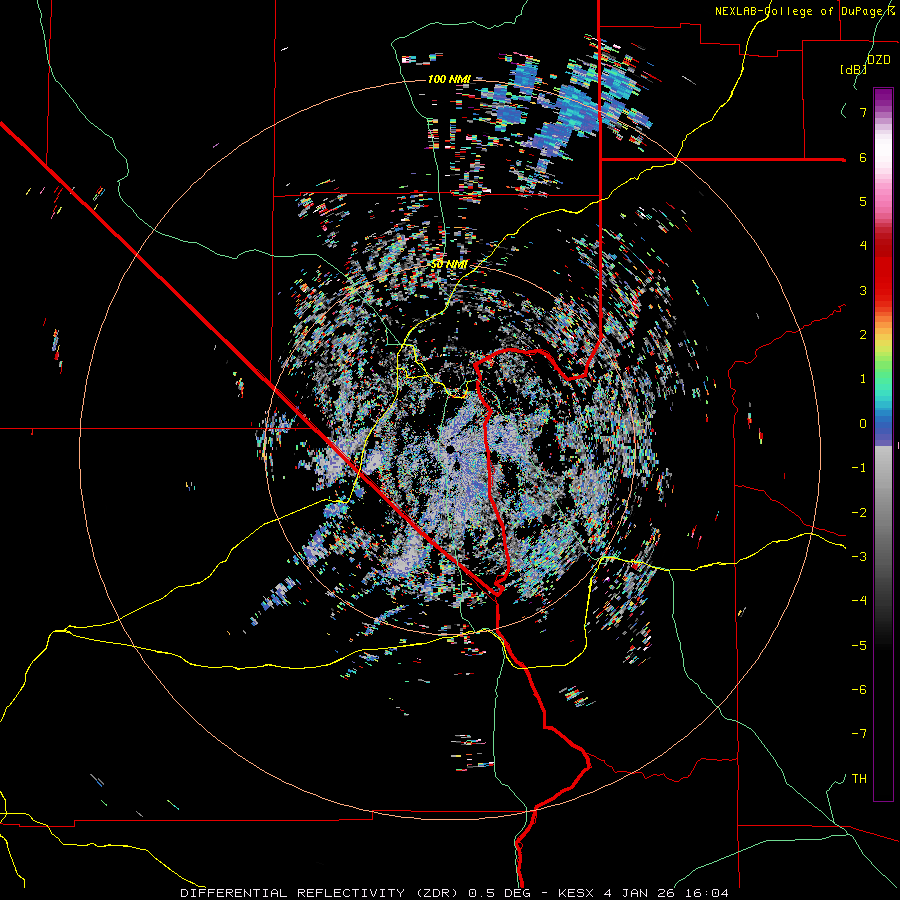Click the "-3" value on the color scale

tap(859, 557)
